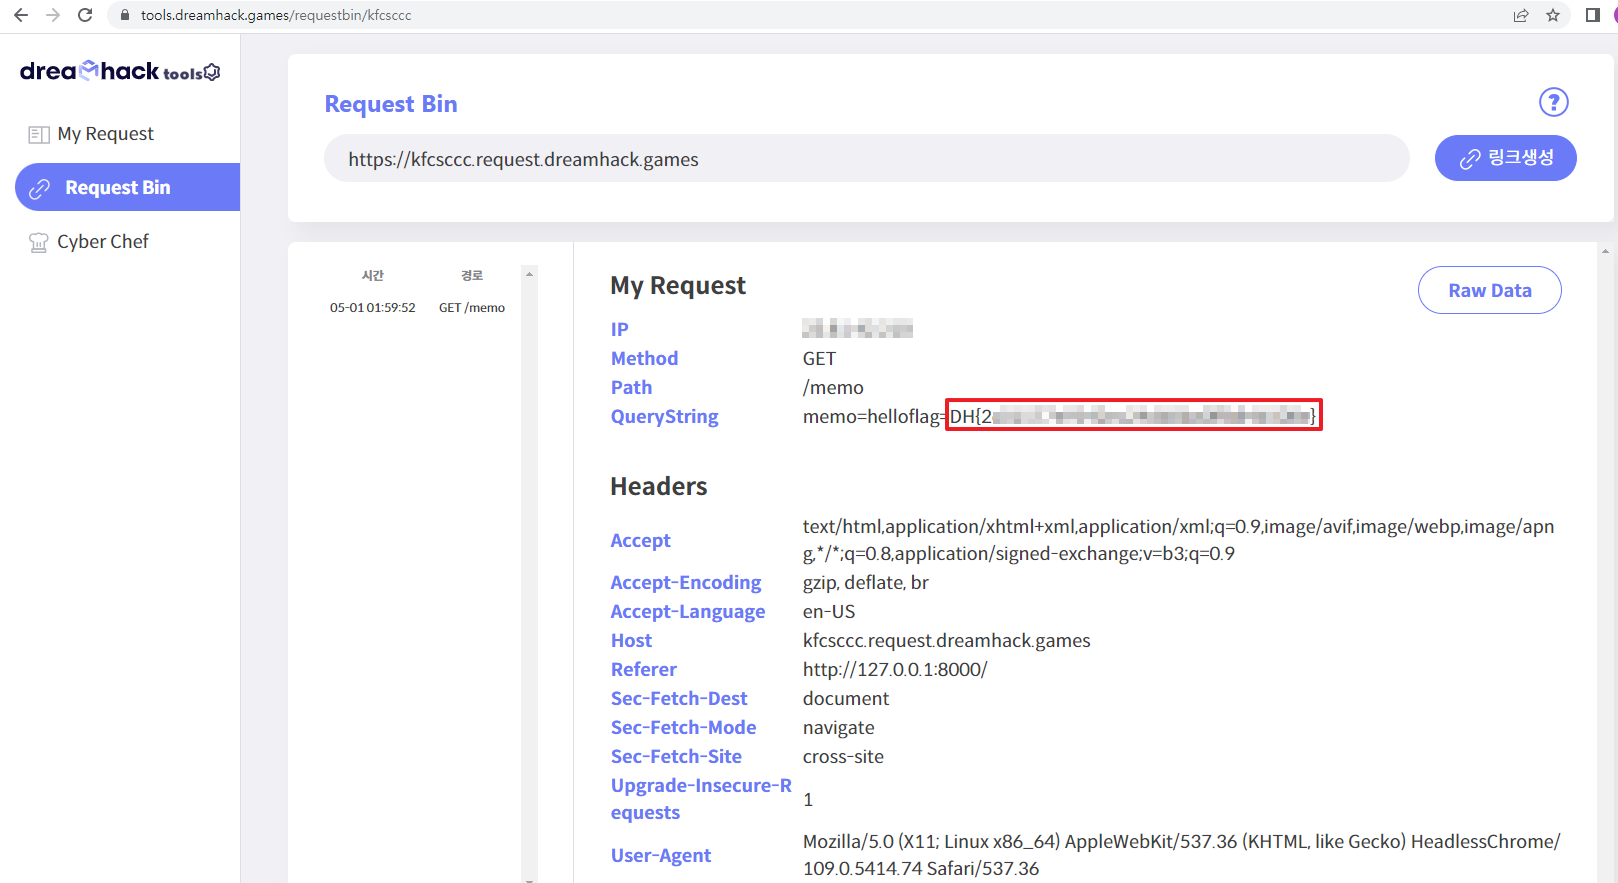
Task: Click the 경로 column header
Action: click(x=472, y=275)
